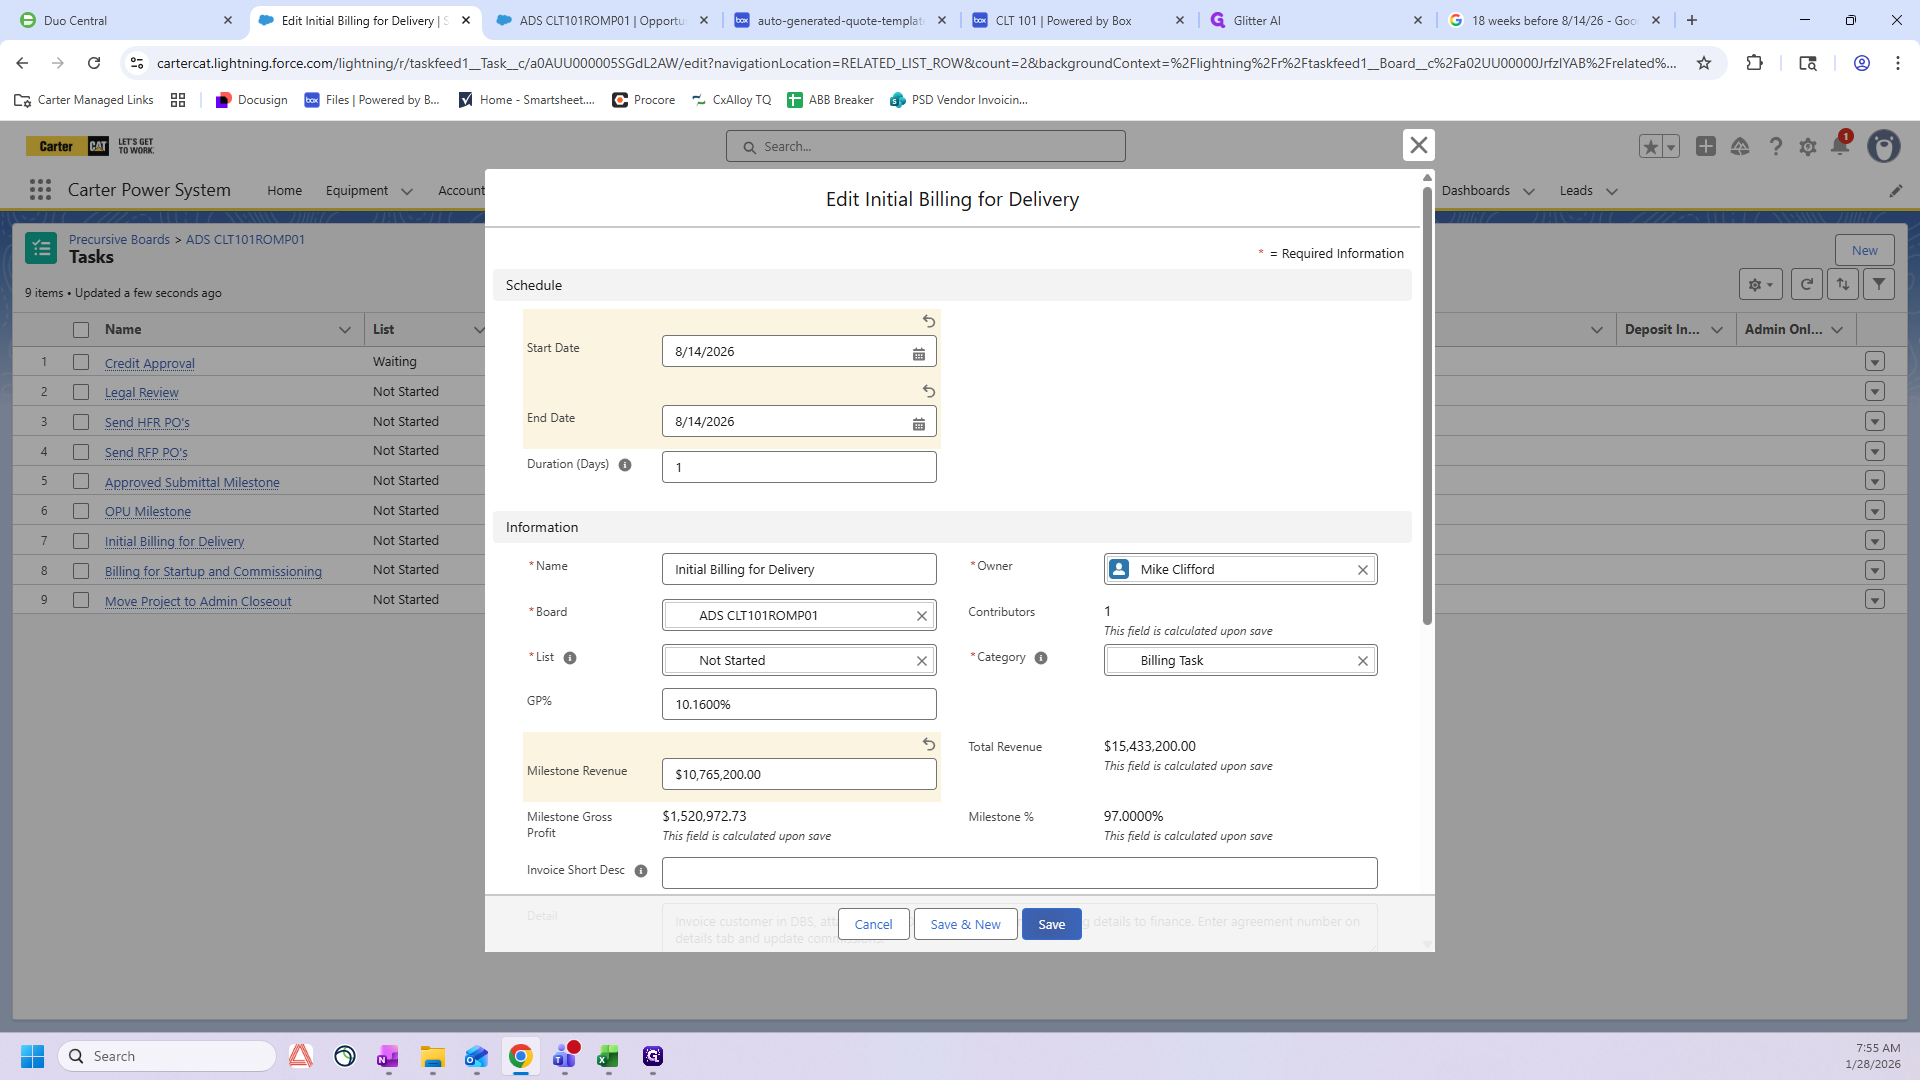1920x1080 pixels.
Task: Switch to the Glitter AI browser tab
Action: [x=1256, y=20]
